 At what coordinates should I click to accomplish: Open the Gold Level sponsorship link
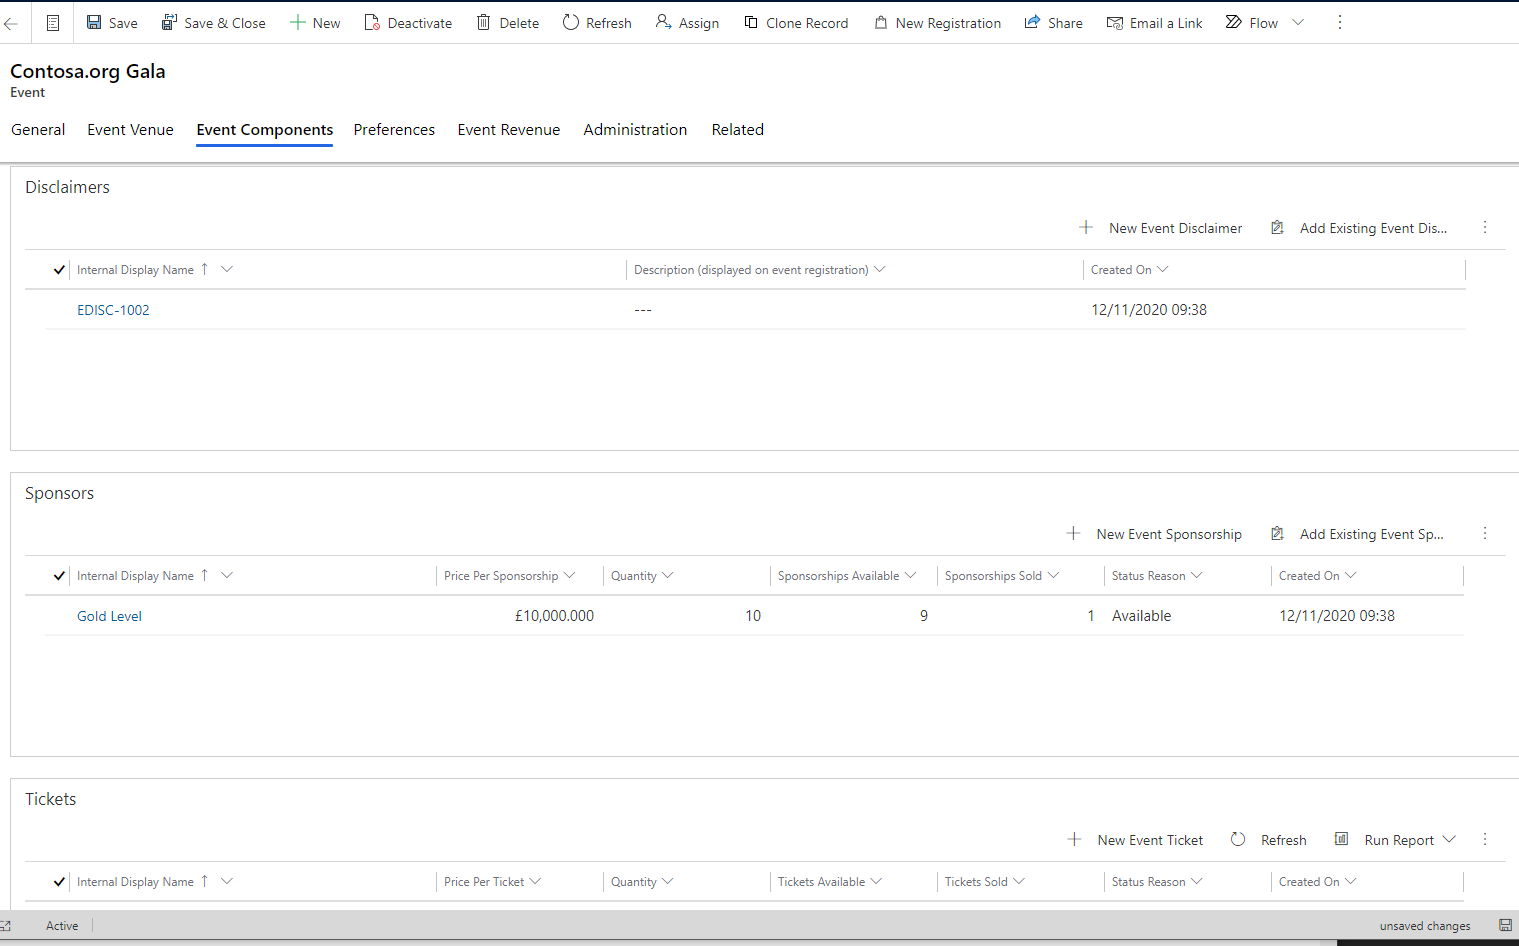point(109,616)
